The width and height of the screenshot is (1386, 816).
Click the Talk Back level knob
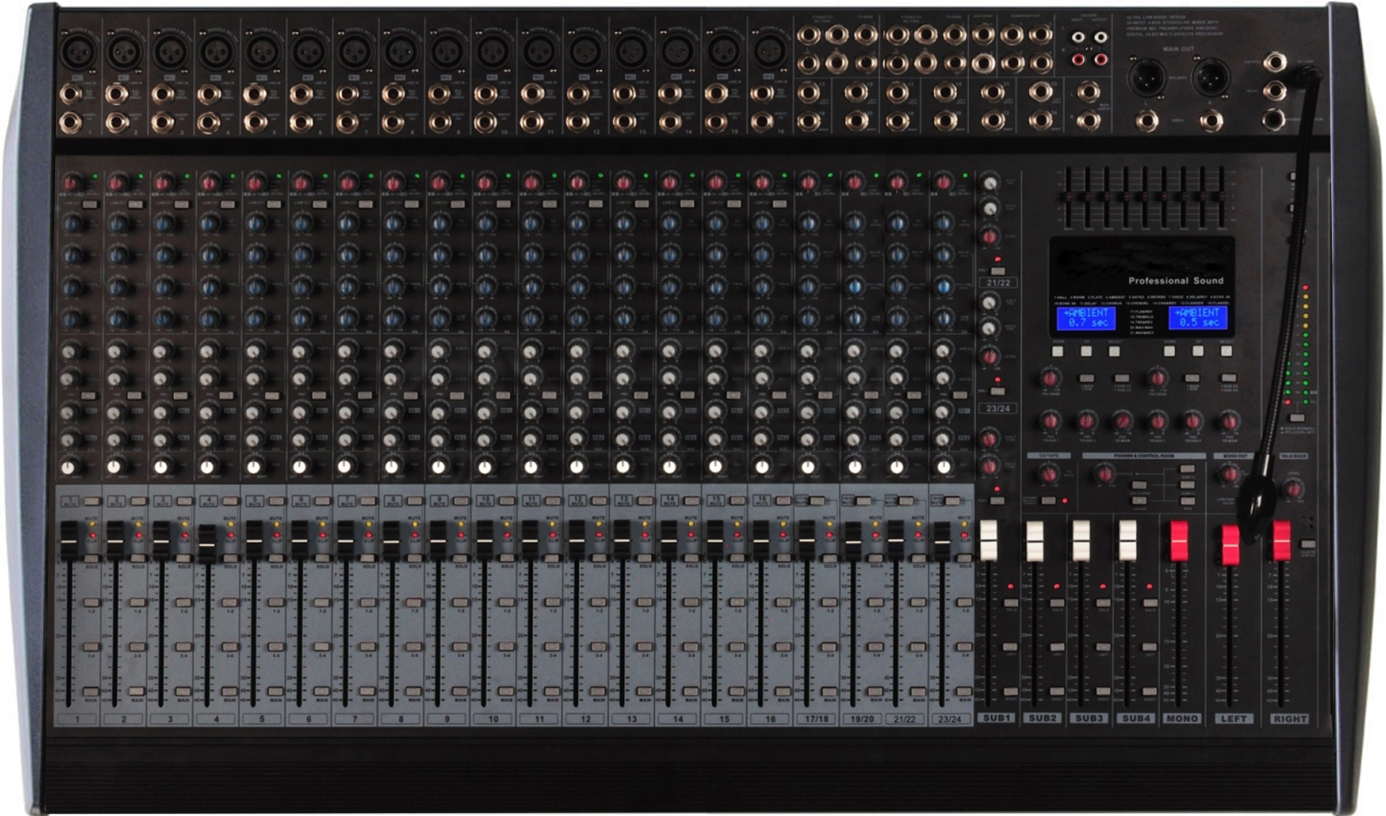click(x=1293, y=489)
